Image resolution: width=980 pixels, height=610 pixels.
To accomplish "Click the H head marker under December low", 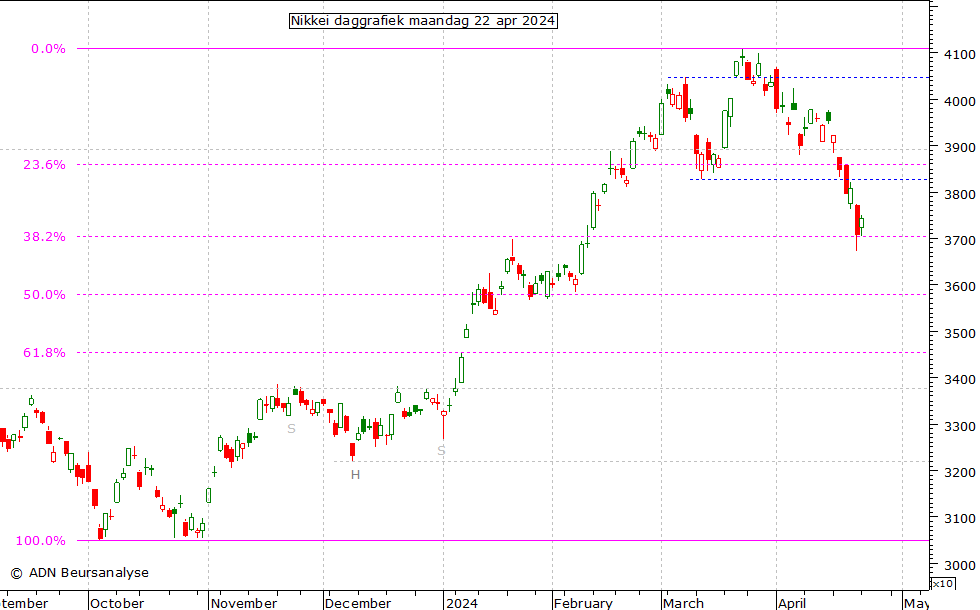I will coord(356,475).
